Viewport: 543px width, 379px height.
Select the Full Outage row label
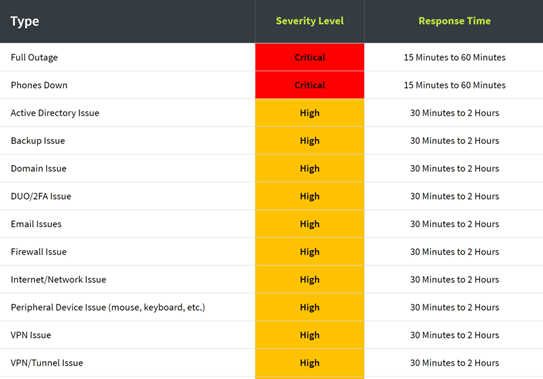pos(34,58)
